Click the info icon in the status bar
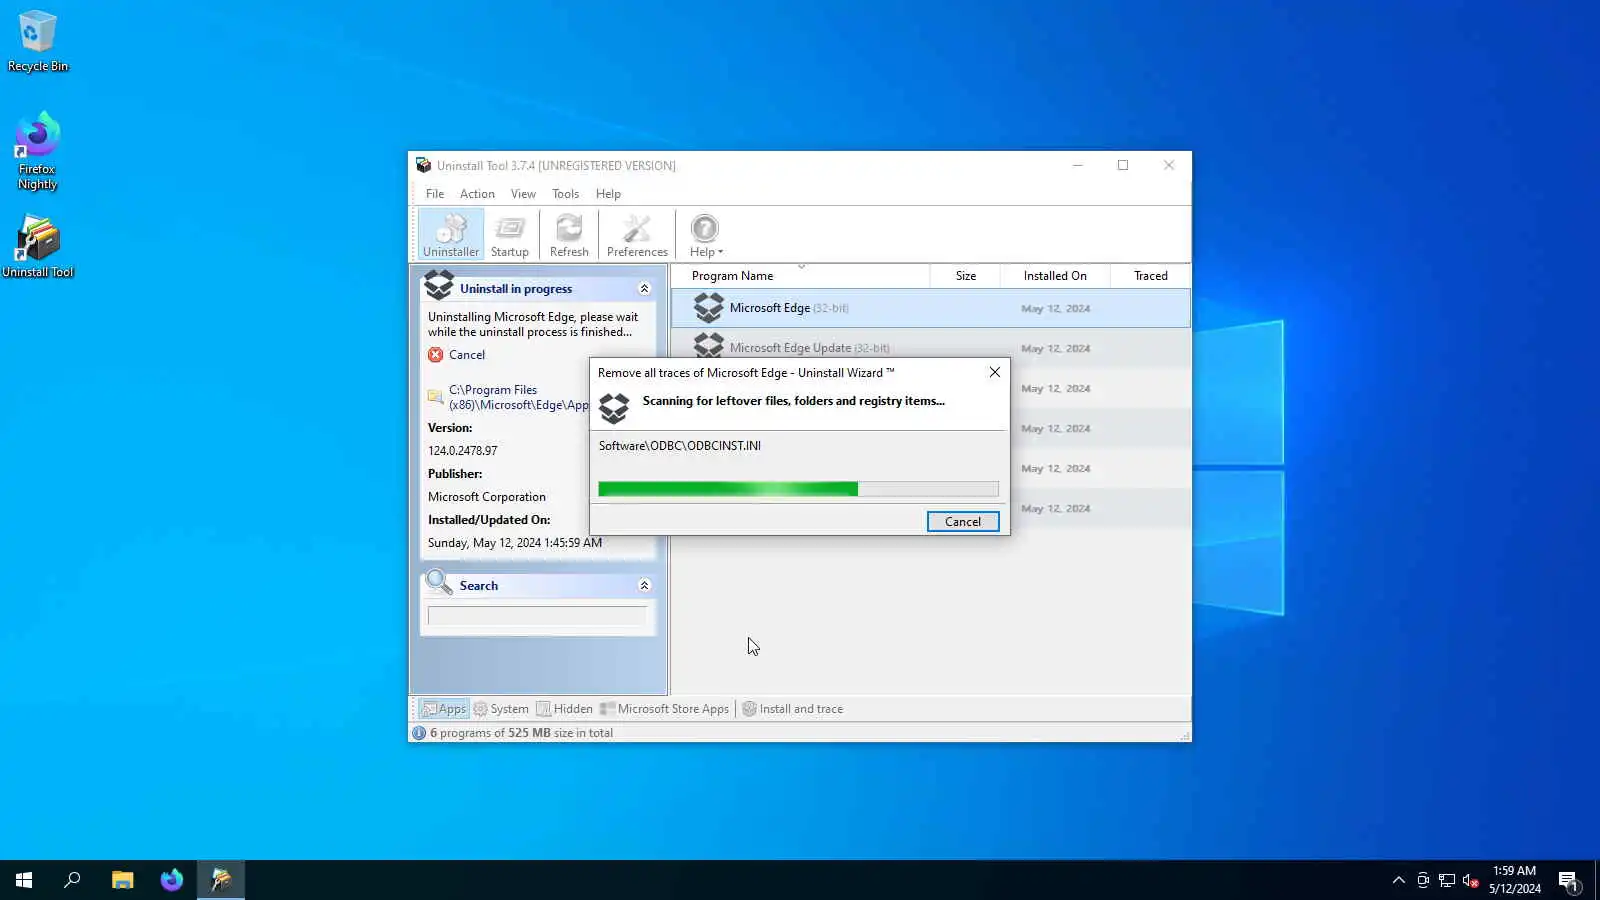Screen dimensions: 1600x900 [x=419, y=733]
